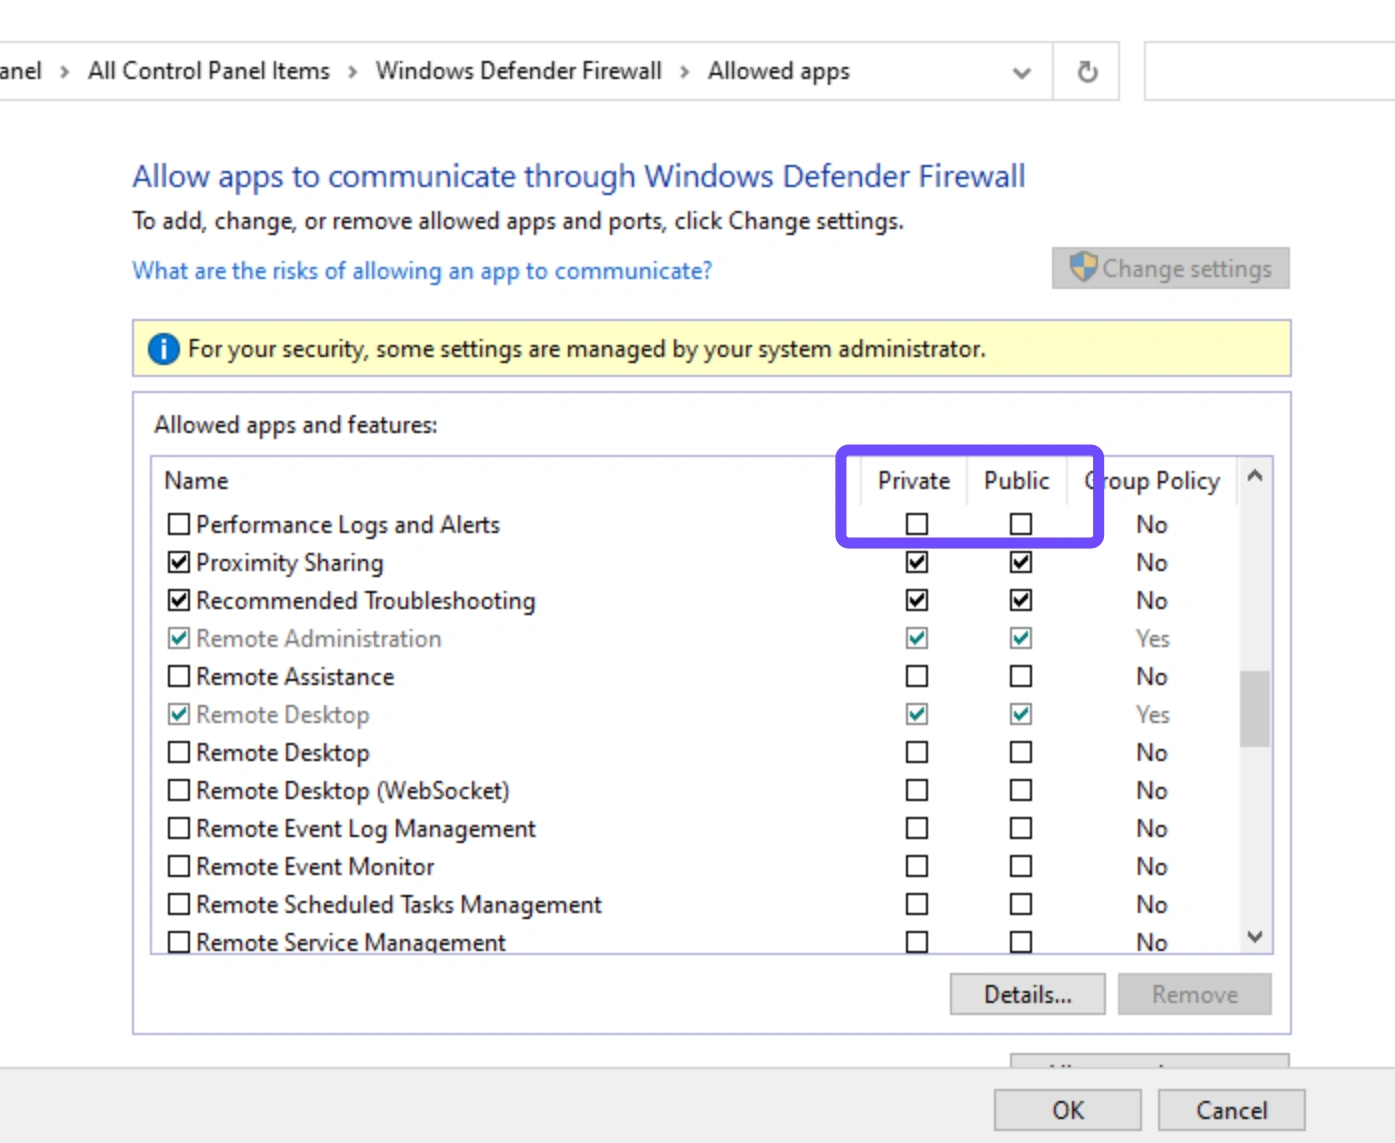This screenshot has height=1143, width=1395.
Task: Tick Public for Remote Event Monitor
Action: pos(1021,866)
